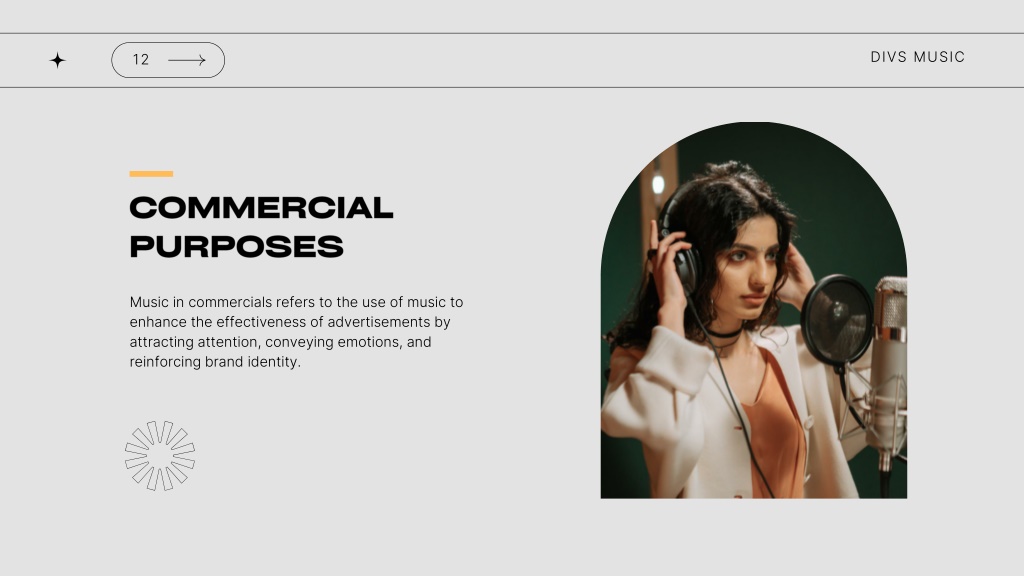This screenshot has width=1024, height=576.
Task: Click the DIVS MUSIC header text
Action: 918,57
